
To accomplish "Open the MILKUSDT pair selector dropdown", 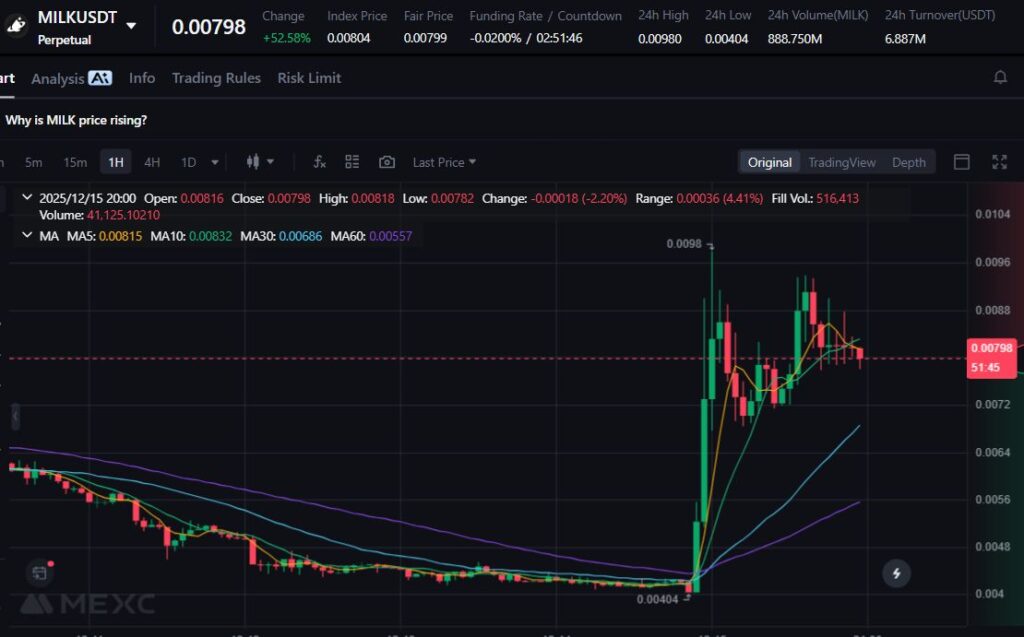I will click(x=132, y=25).
